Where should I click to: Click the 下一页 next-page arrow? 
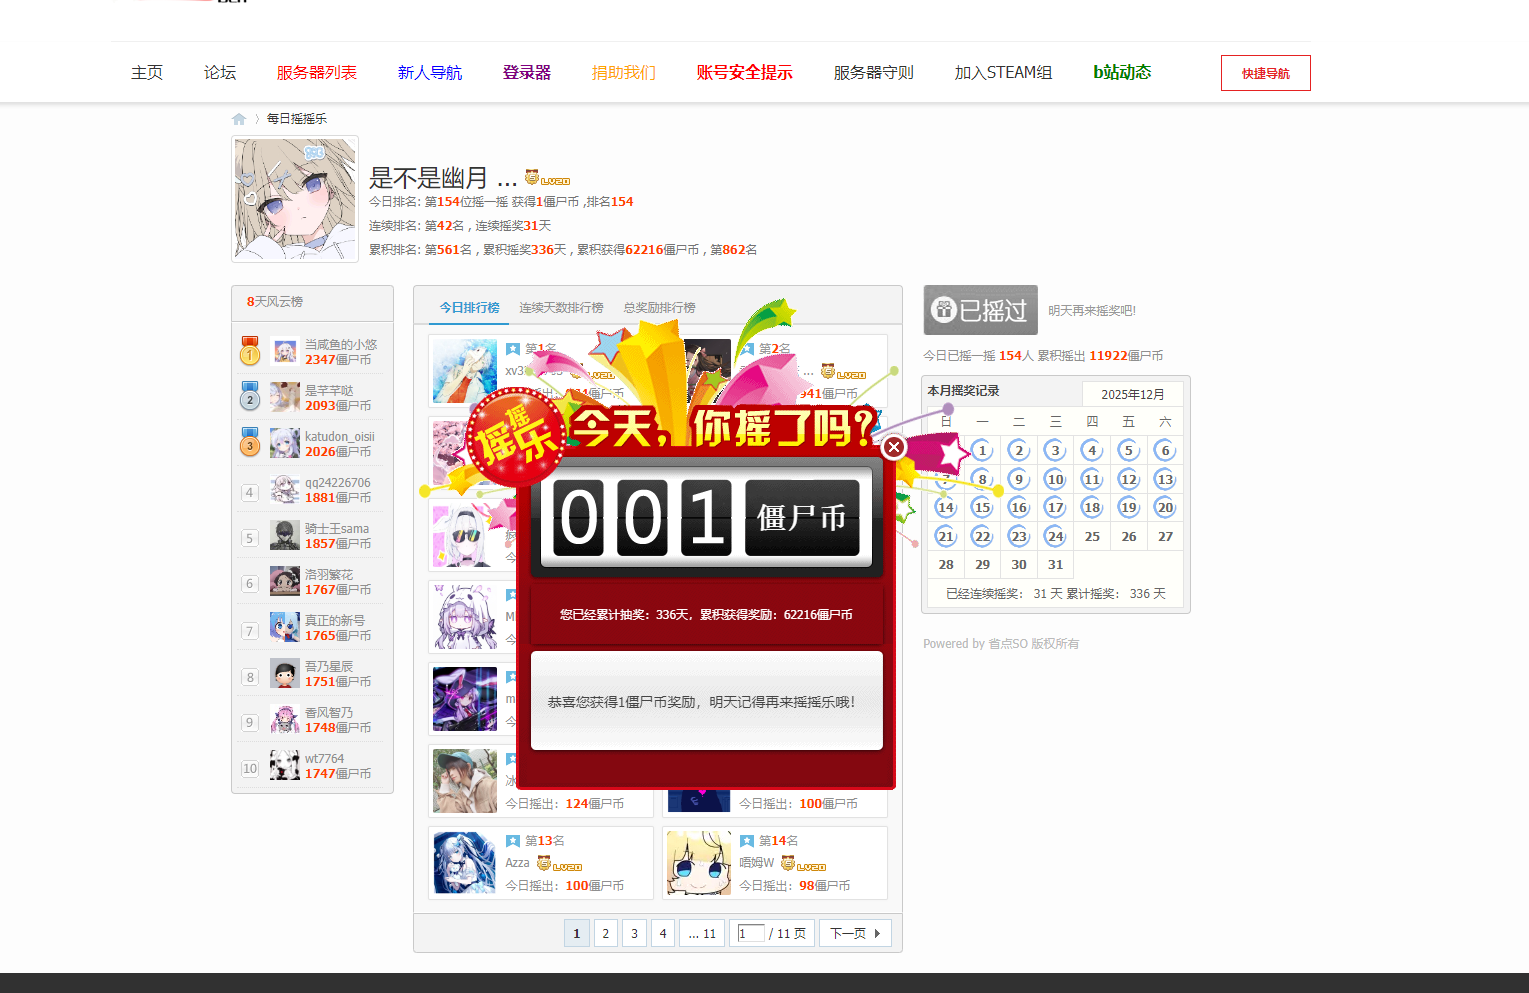pyautogui.click(x=855, y=933)
